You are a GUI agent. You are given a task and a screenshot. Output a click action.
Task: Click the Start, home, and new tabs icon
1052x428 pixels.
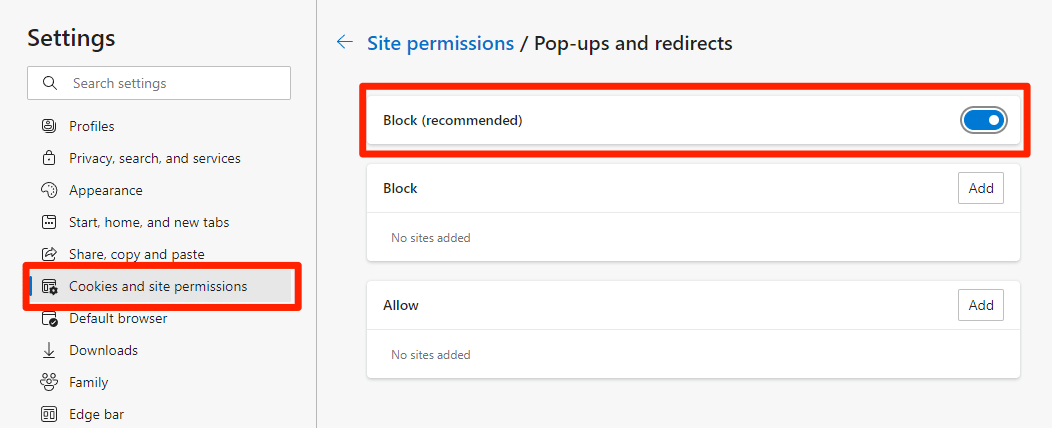coord(49,222)
